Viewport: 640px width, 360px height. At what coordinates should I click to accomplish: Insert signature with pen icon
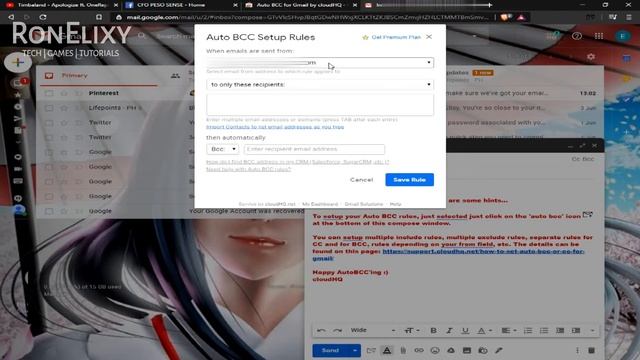[x=499, y=350]
